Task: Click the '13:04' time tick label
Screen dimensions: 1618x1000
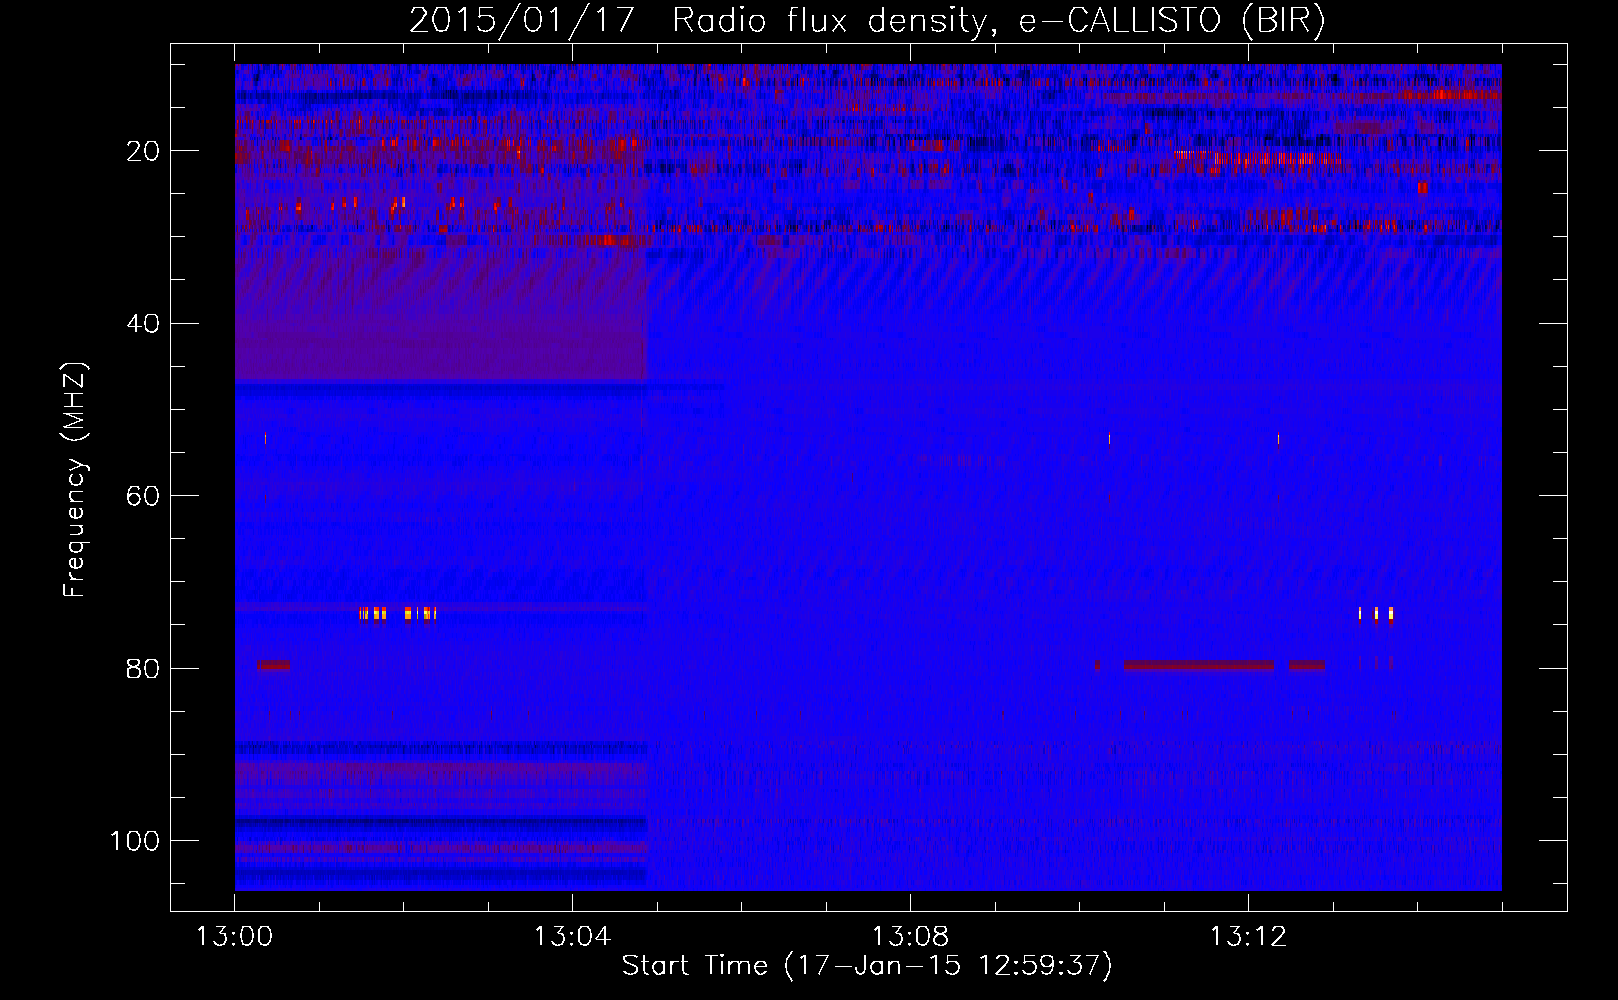Action: coord(572,937)
